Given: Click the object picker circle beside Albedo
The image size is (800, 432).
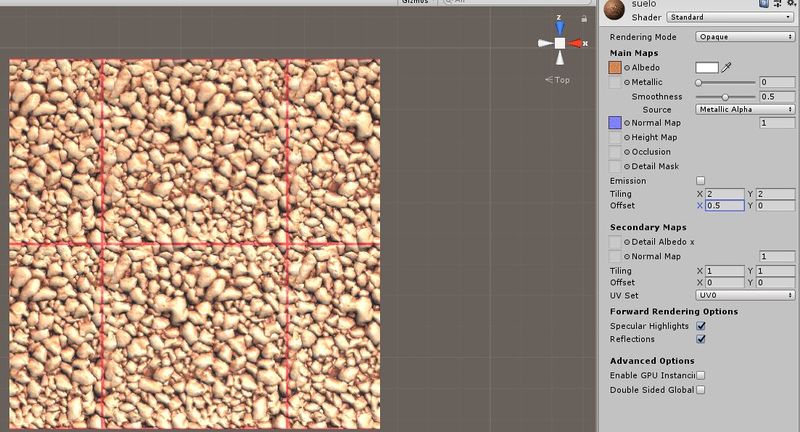Looking at the screenshot, I should point(627,68).
